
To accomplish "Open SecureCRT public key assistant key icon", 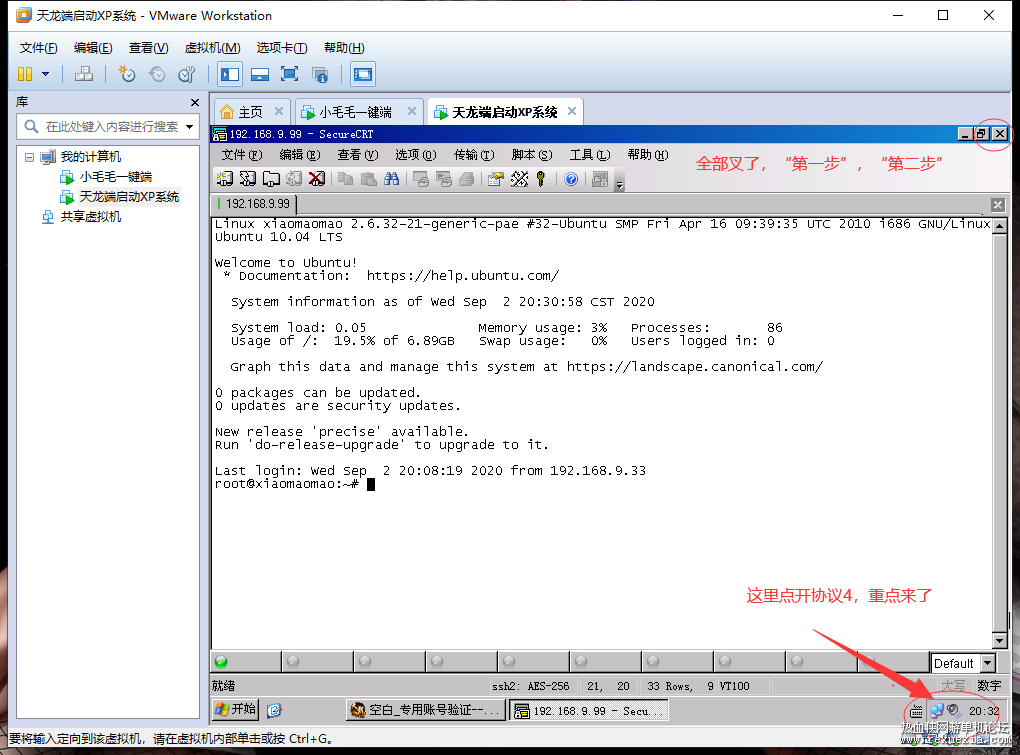I will tap(541, 179).
